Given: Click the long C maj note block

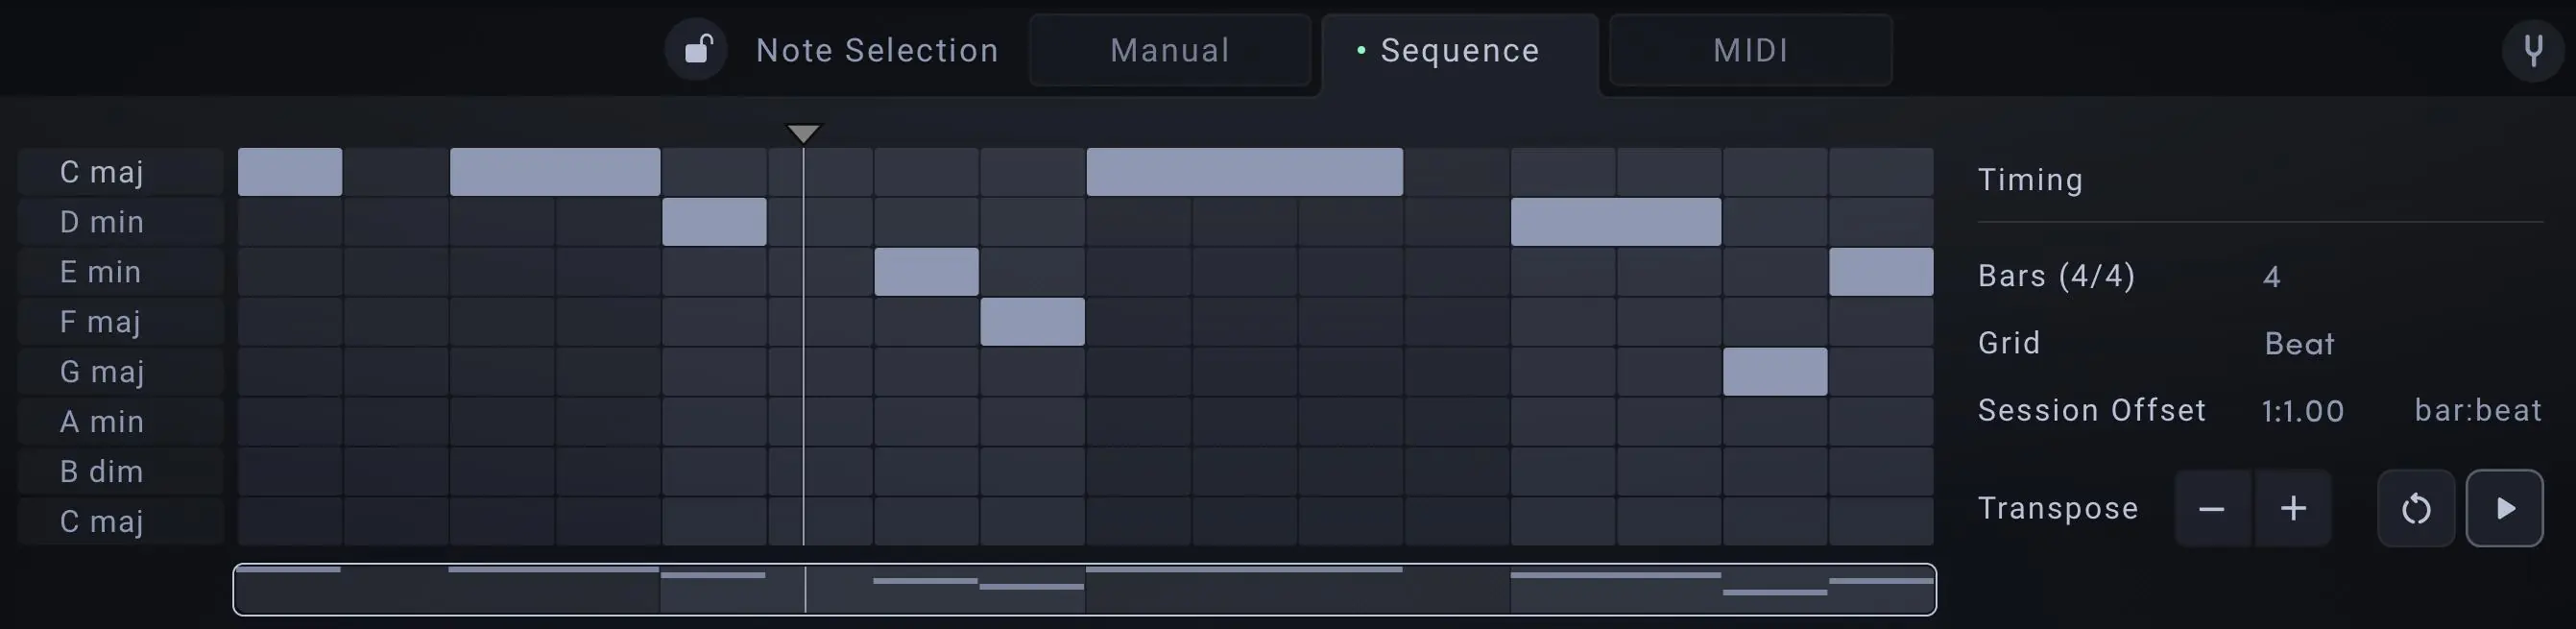Looking at the screenshot, I should pyautogui.click(x=1244, y=172).
